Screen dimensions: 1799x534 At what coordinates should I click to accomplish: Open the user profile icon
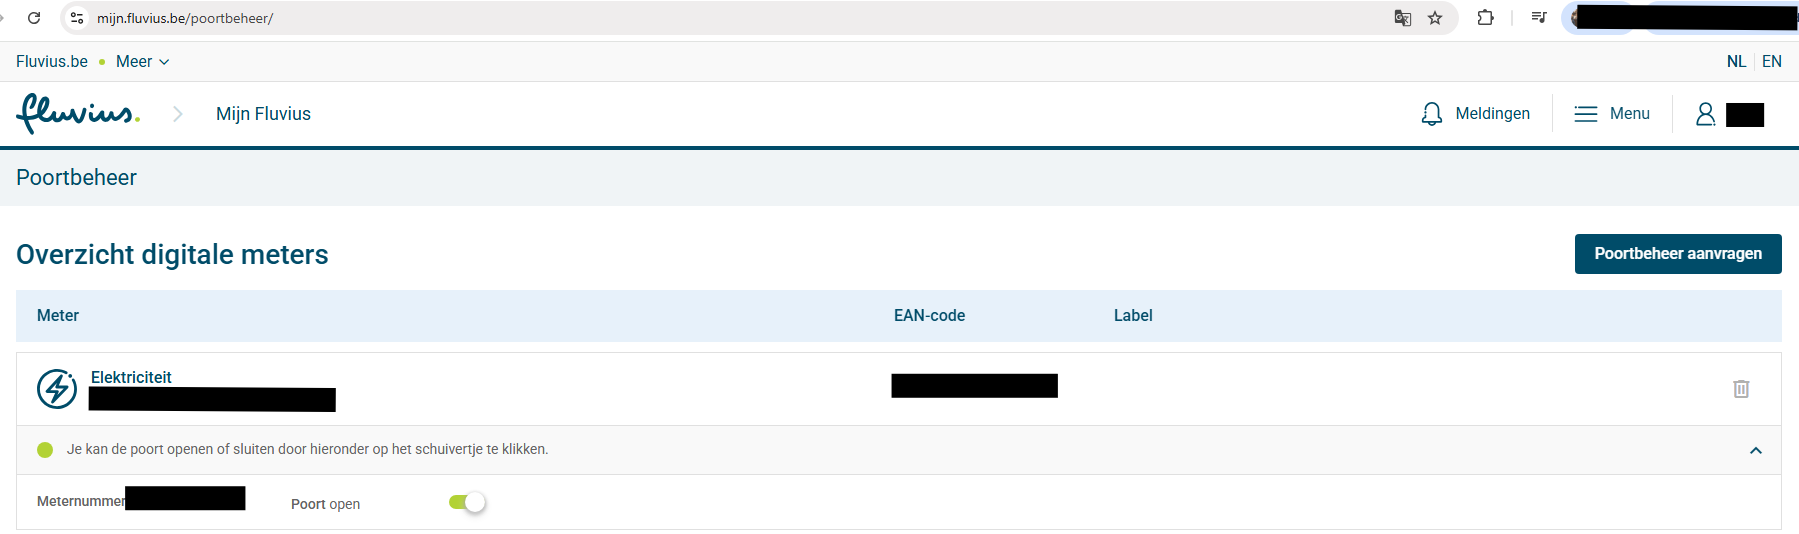[1706, 114]
